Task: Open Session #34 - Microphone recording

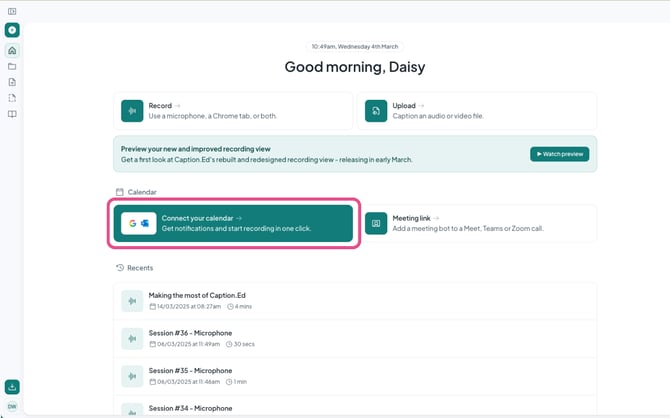Action: (354, 408)
